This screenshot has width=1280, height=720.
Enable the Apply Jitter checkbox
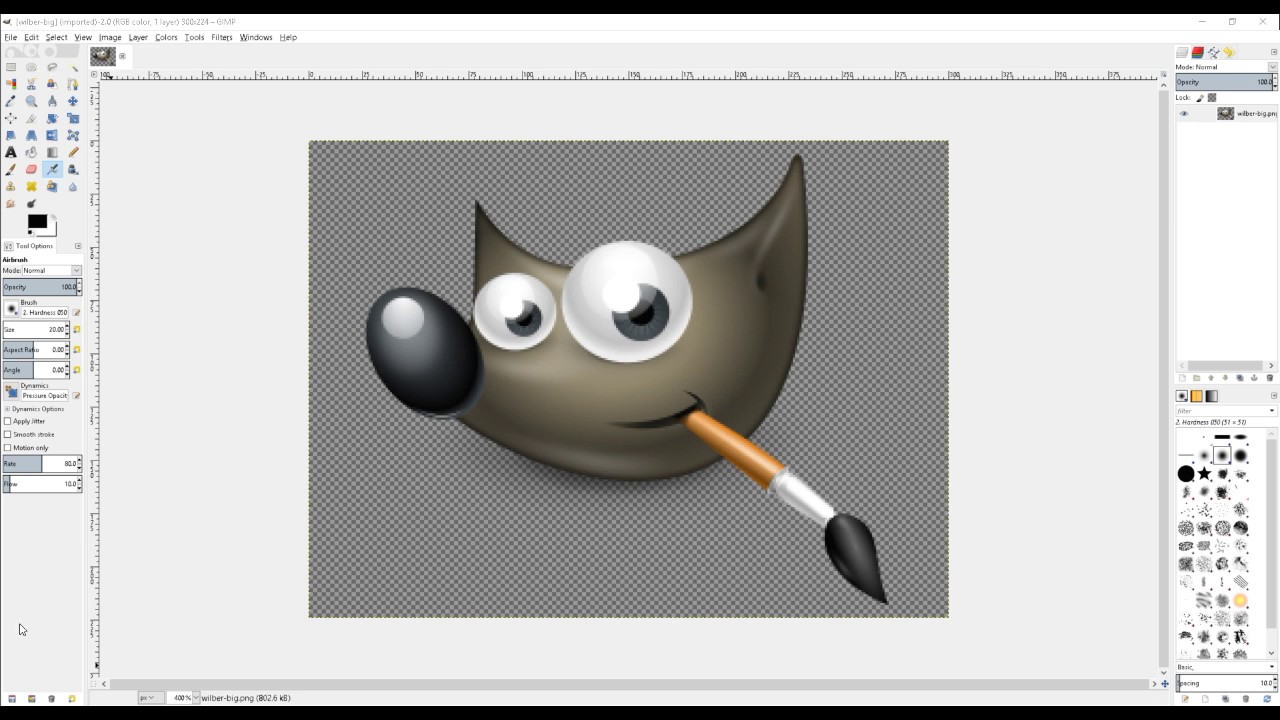coord(8,421)
